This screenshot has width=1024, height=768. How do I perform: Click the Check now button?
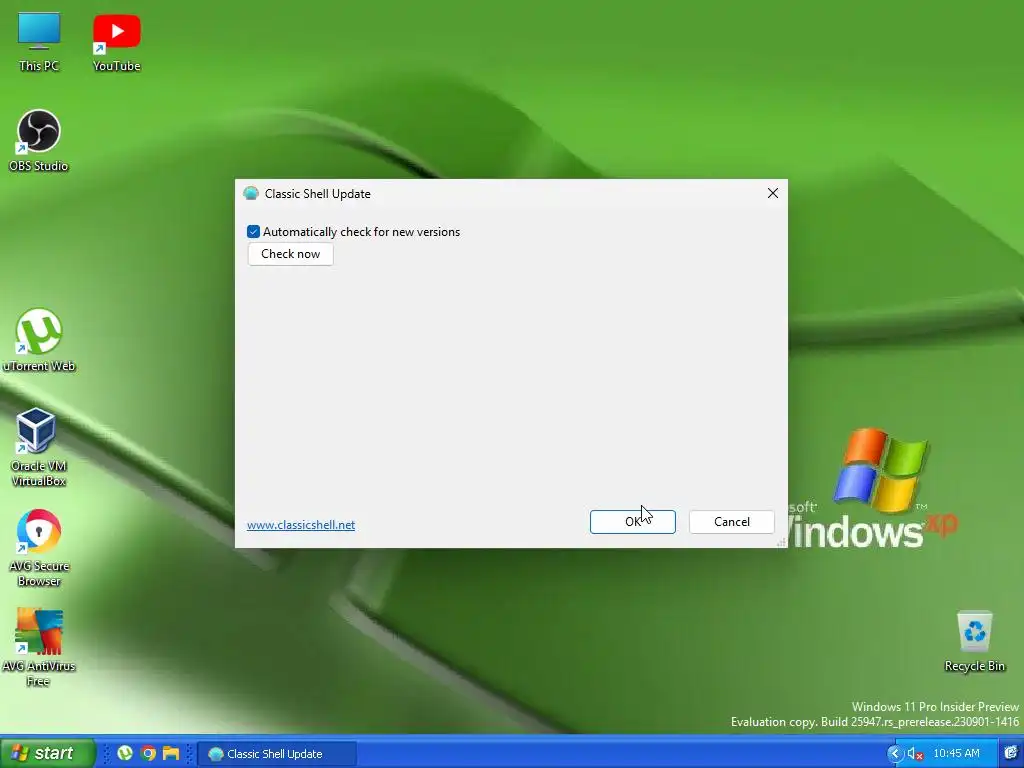pyautogui.click(x=291, y=254)
